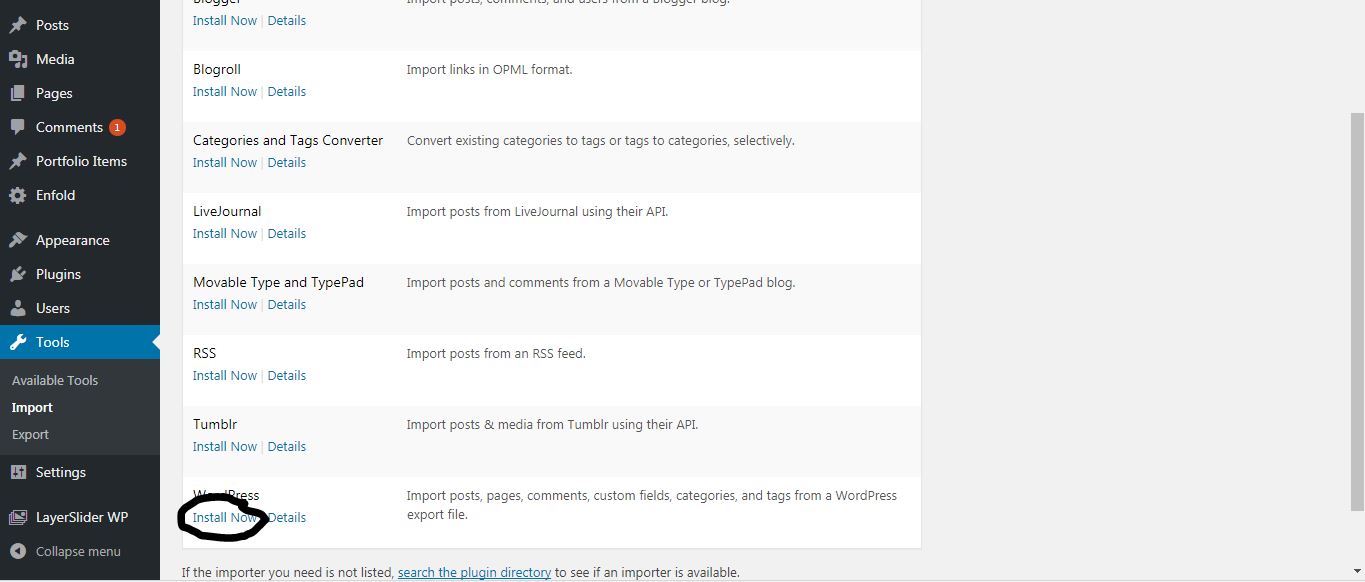Open the Plugins plug icon
This screenshot has height=582, width=1365.
point(18,274)
